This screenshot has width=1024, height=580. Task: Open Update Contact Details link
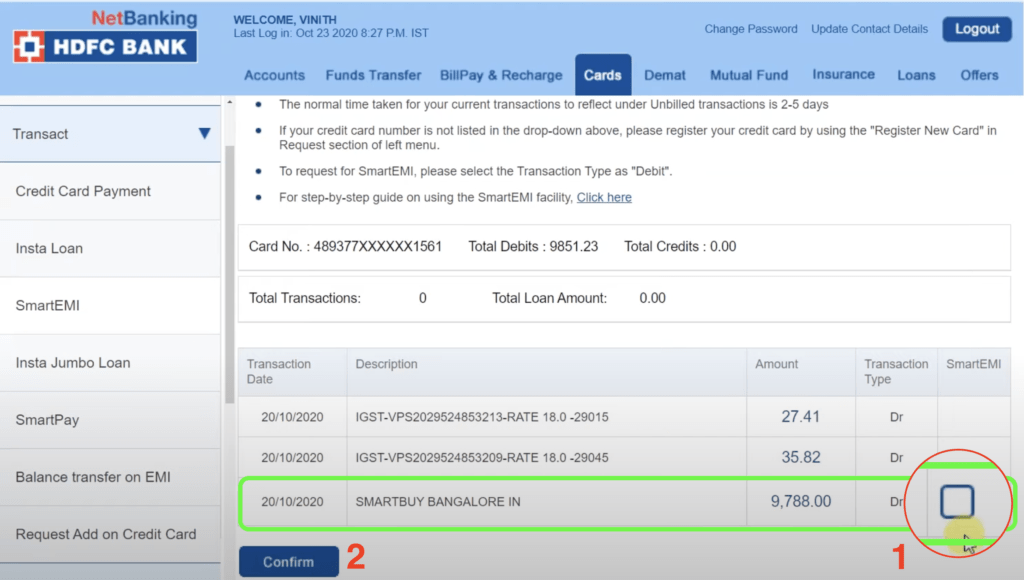869,29
